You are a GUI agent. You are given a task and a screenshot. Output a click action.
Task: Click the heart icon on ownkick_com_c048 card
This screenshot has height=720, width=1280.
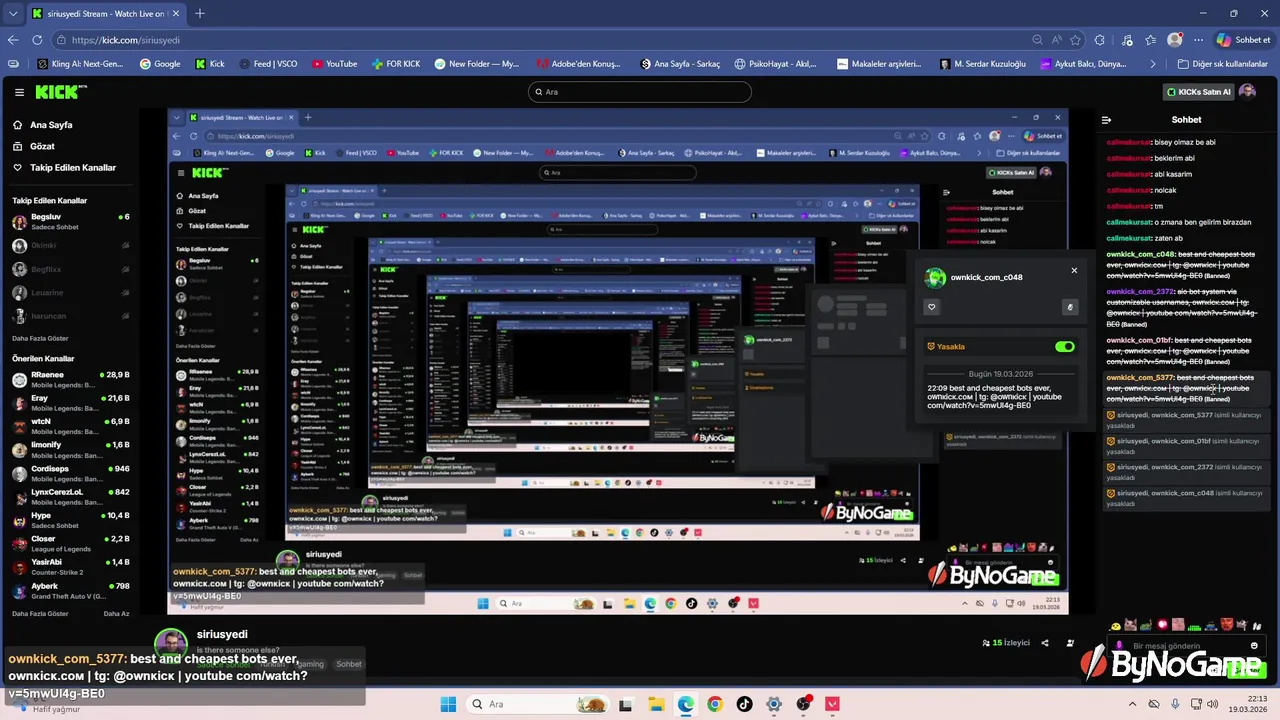(x=932, y=307)
